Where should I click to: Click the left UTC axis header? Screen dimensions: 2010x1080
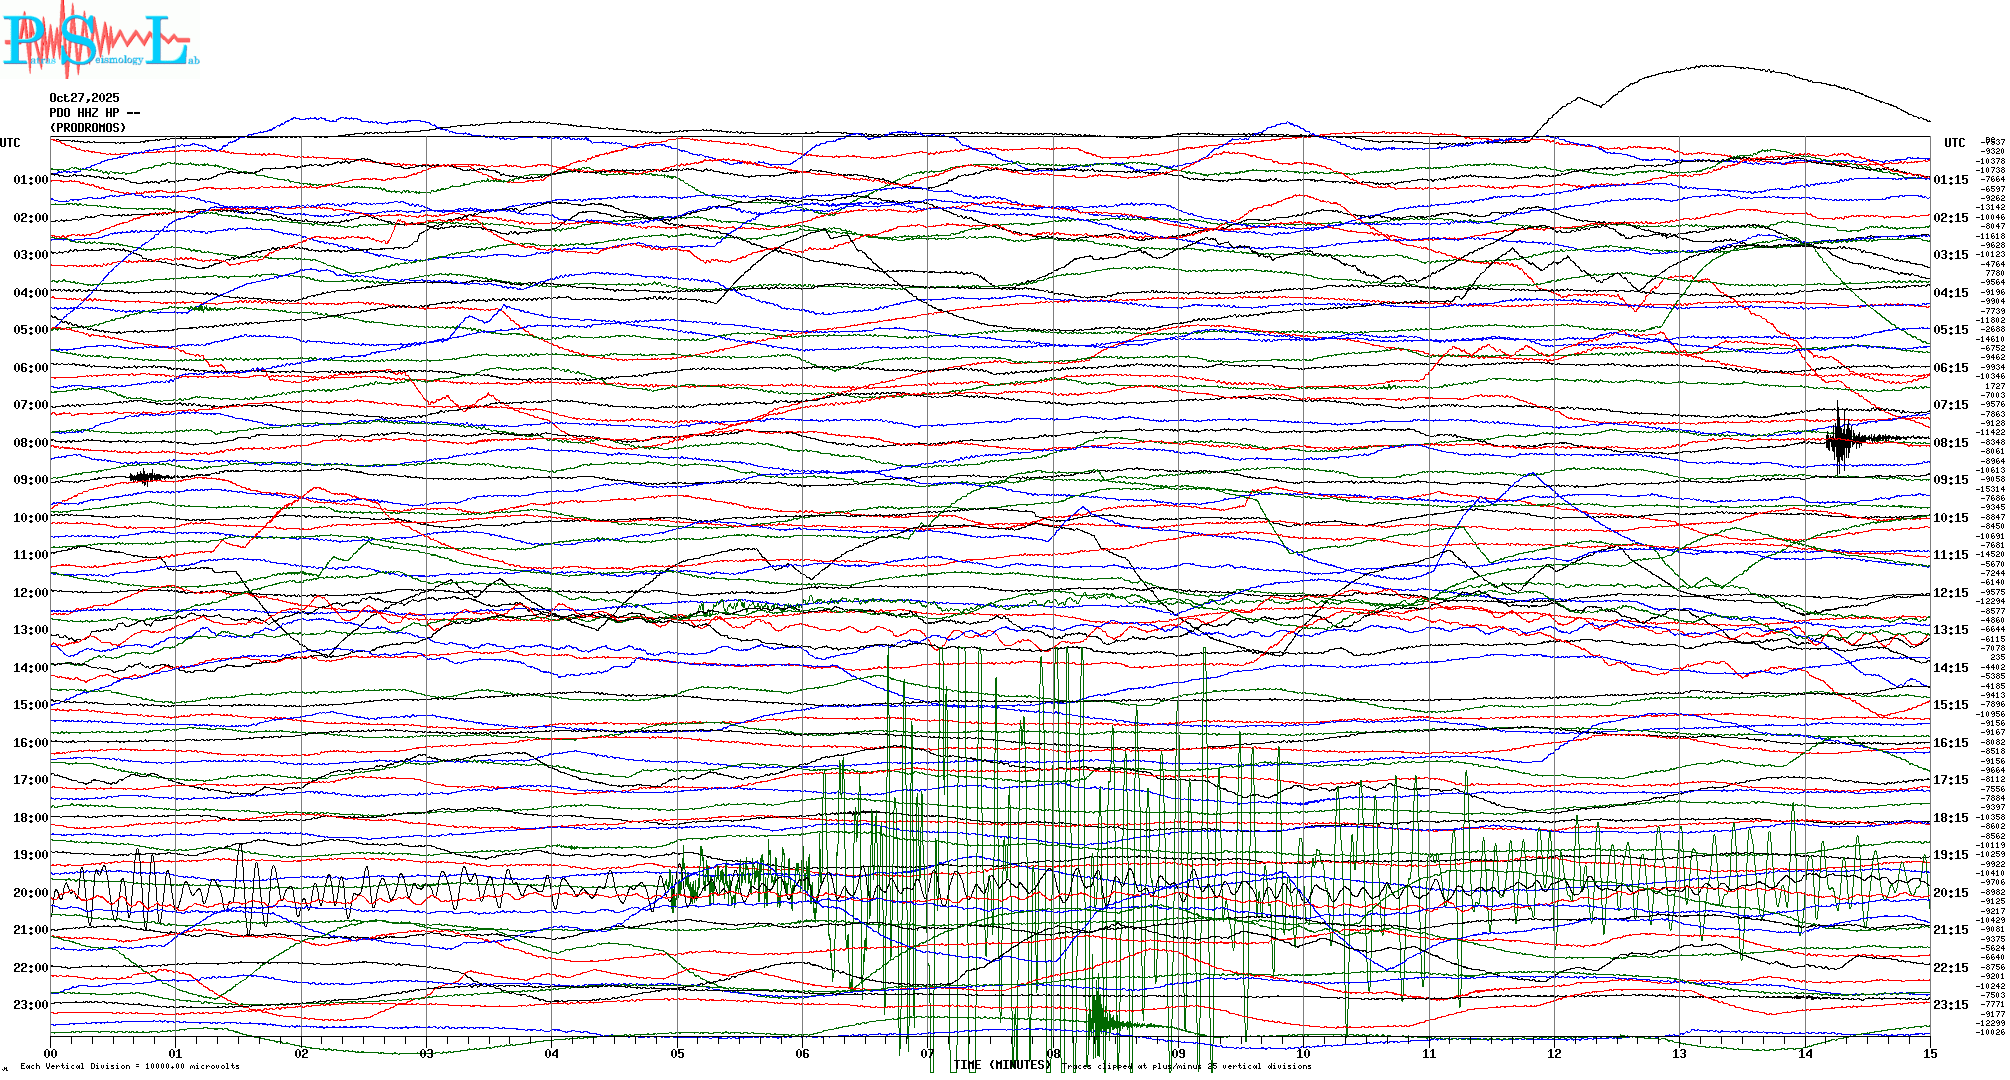coord(10,143)
